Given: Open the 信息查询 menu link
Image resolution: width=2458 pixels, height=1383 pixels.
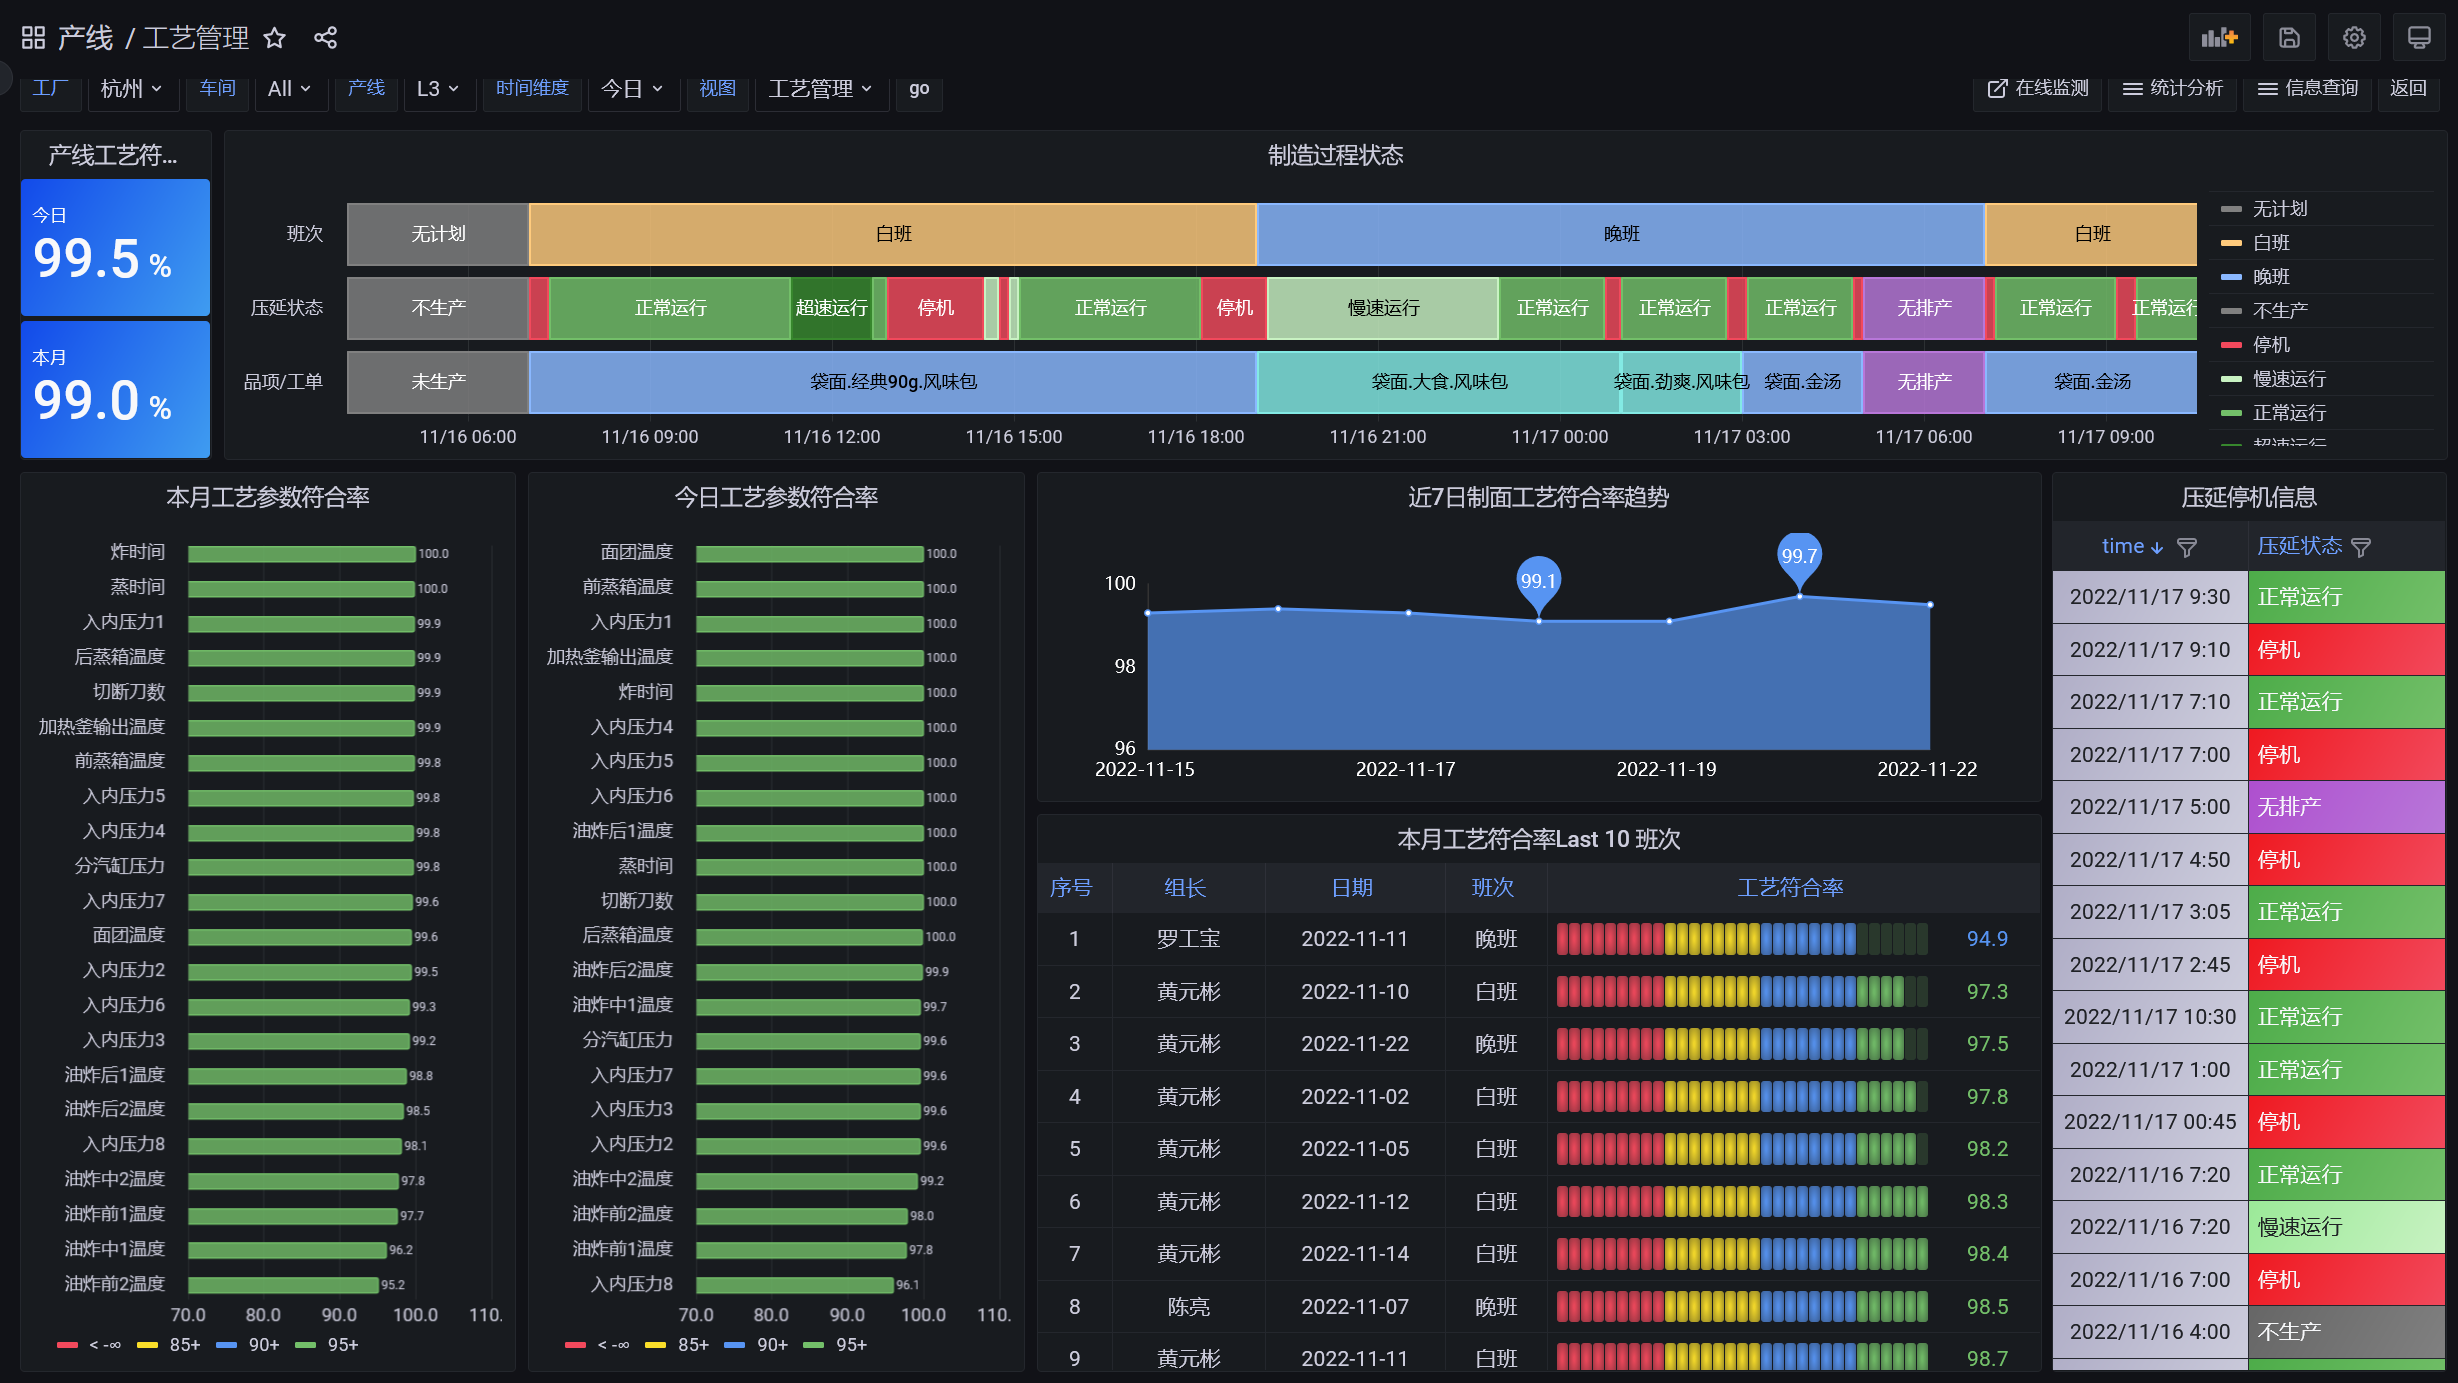Looking at the screenshot, I should click(2307, 89).
